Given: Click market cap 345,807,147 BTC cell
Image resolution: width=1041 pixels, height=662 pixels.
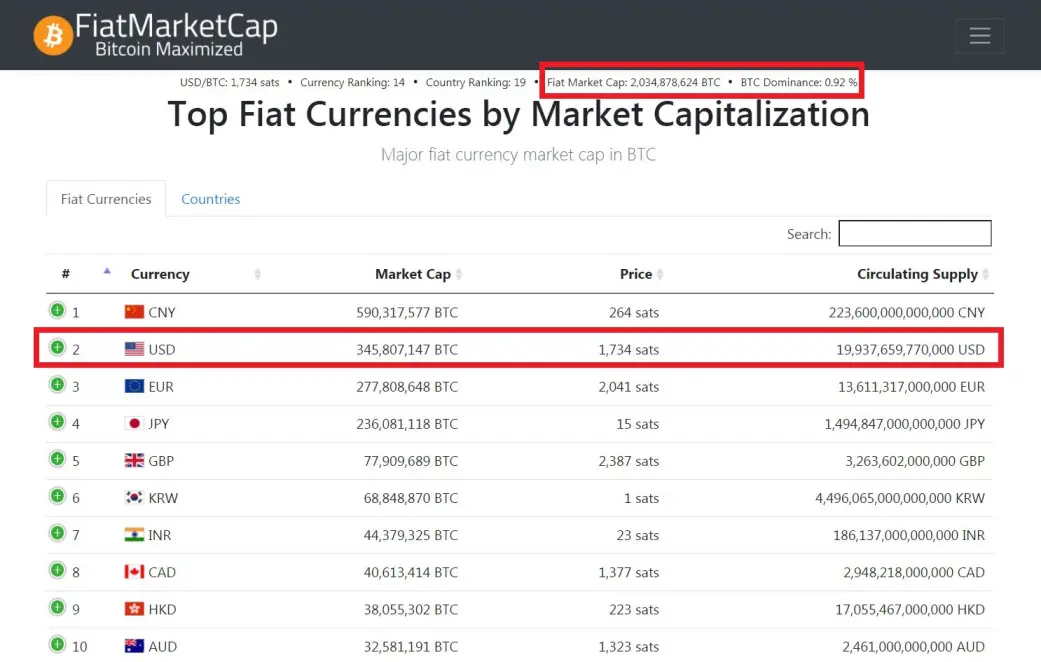Looking at the screenshot, I should point(407,349).
